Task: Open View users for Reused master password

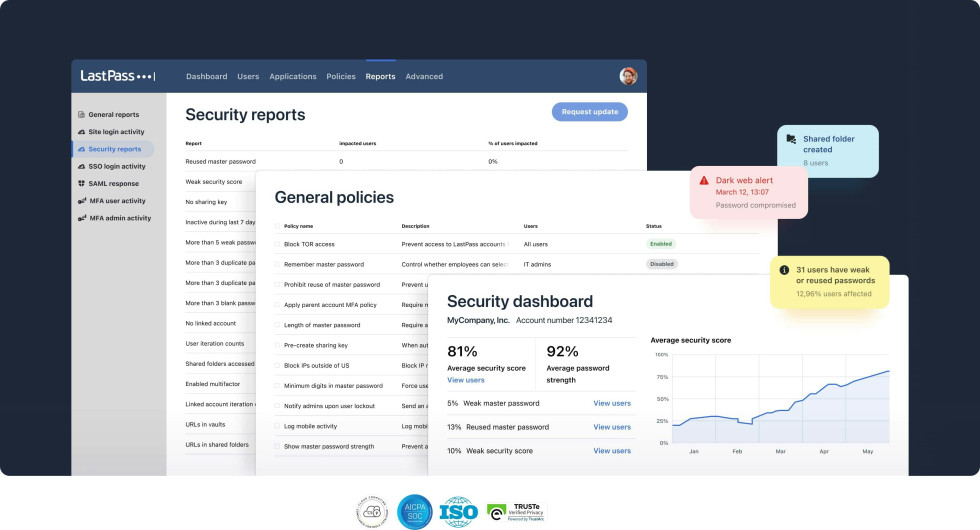Action: 612,427
